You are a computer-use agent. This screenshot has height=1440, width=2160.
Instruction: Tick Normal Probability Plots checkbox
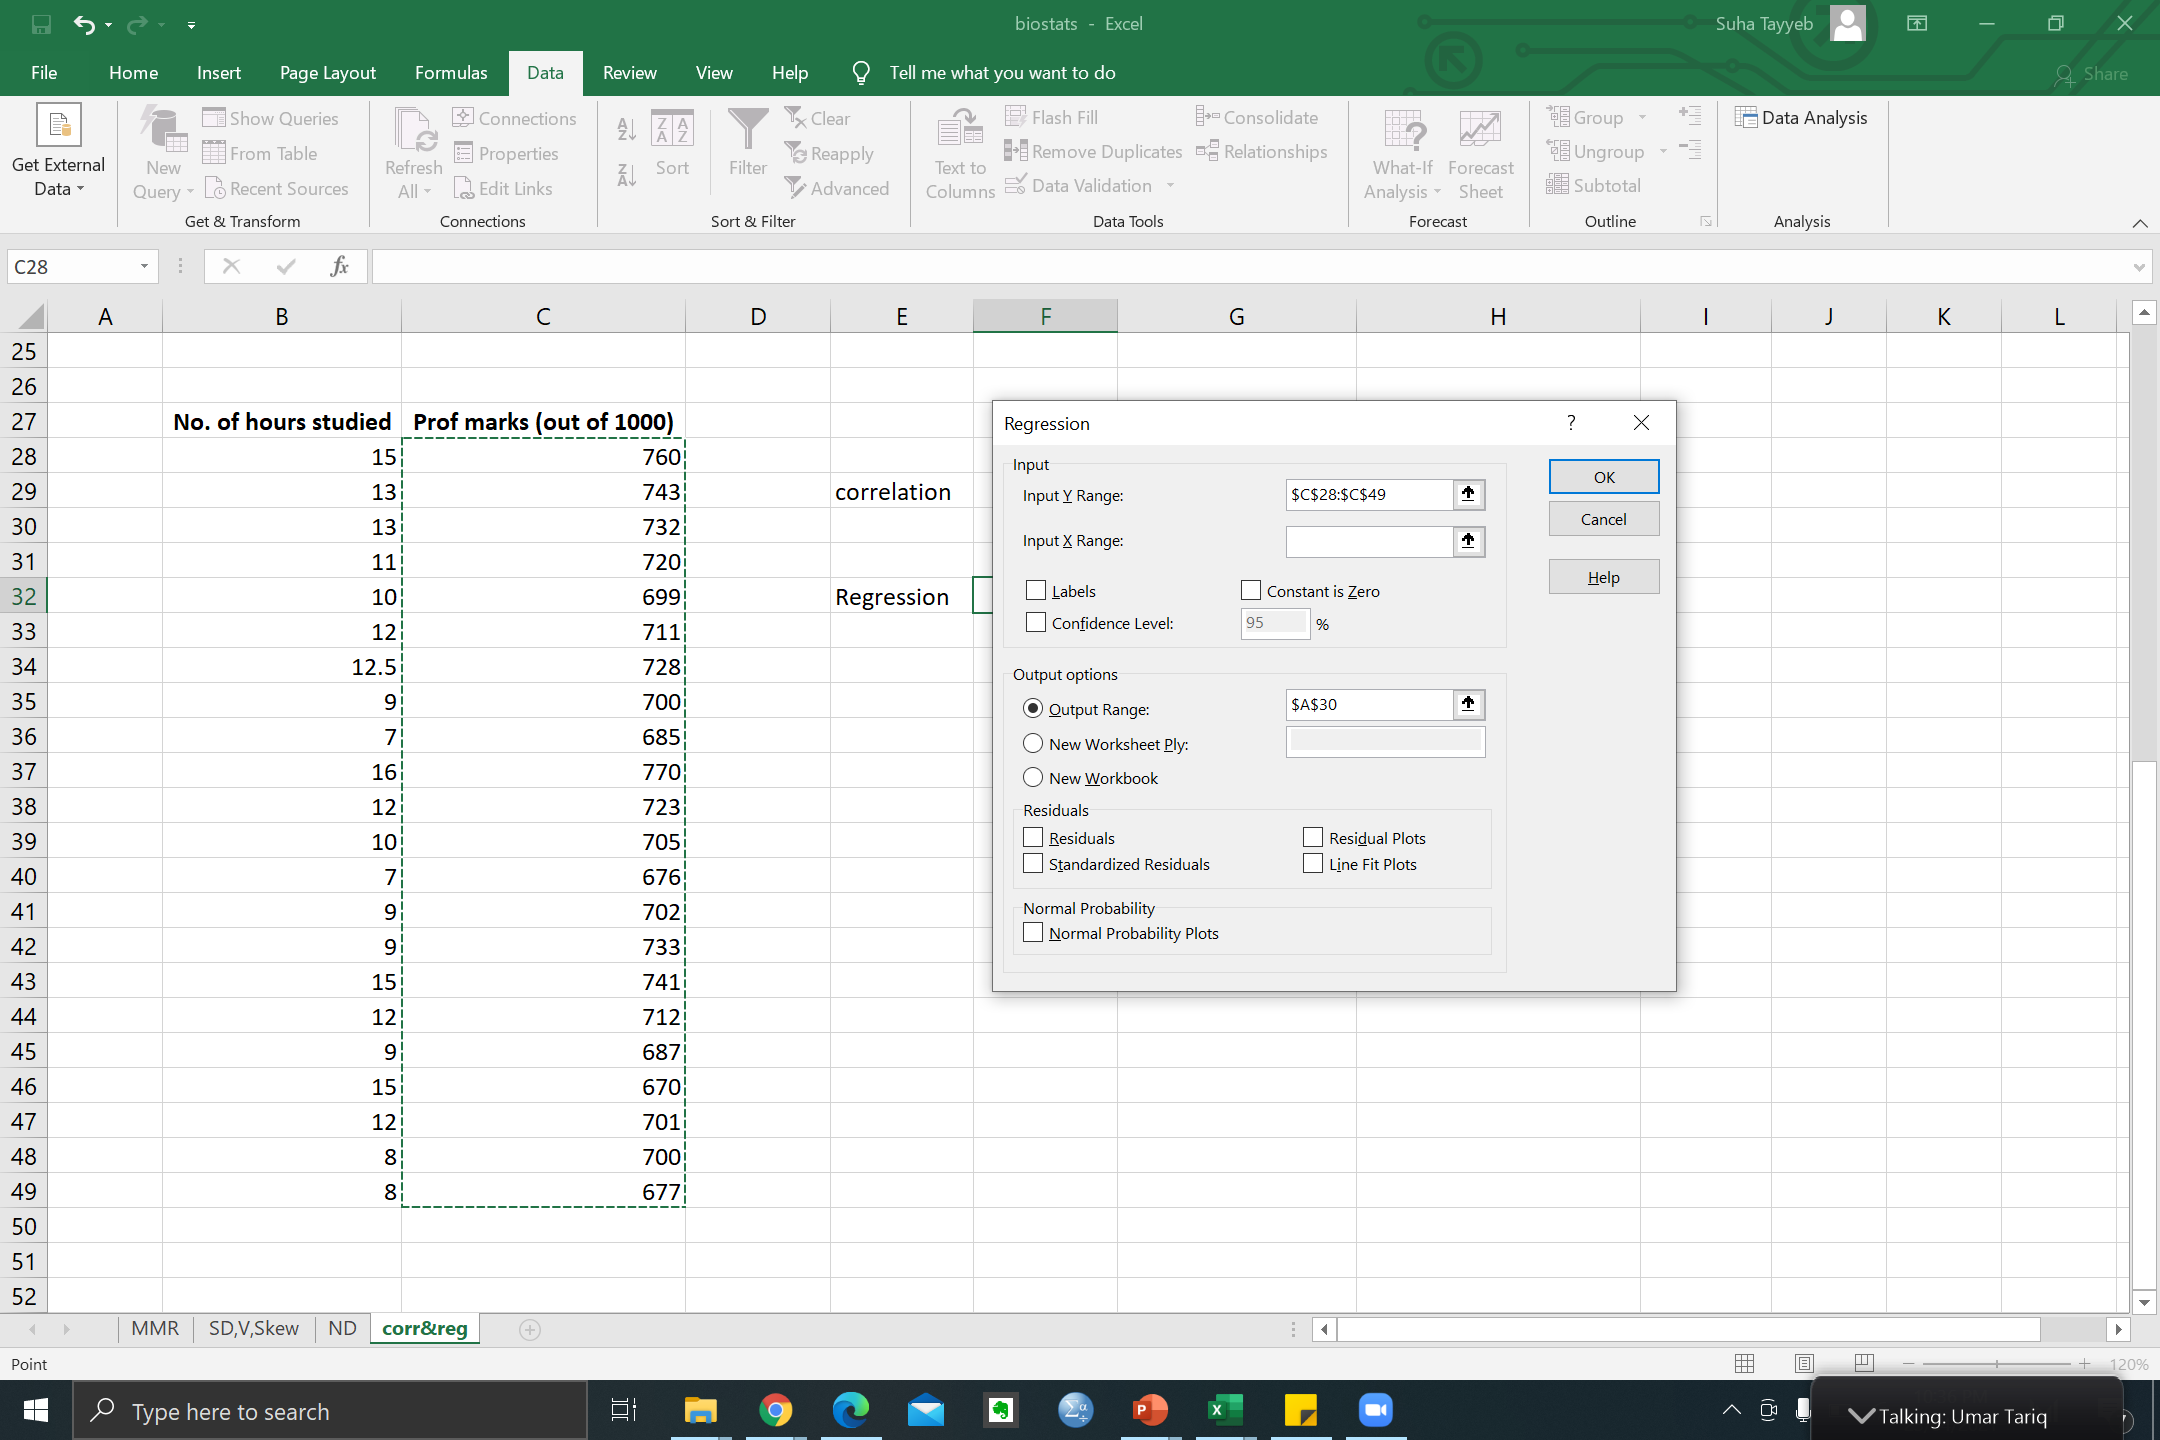point(1033,933)
